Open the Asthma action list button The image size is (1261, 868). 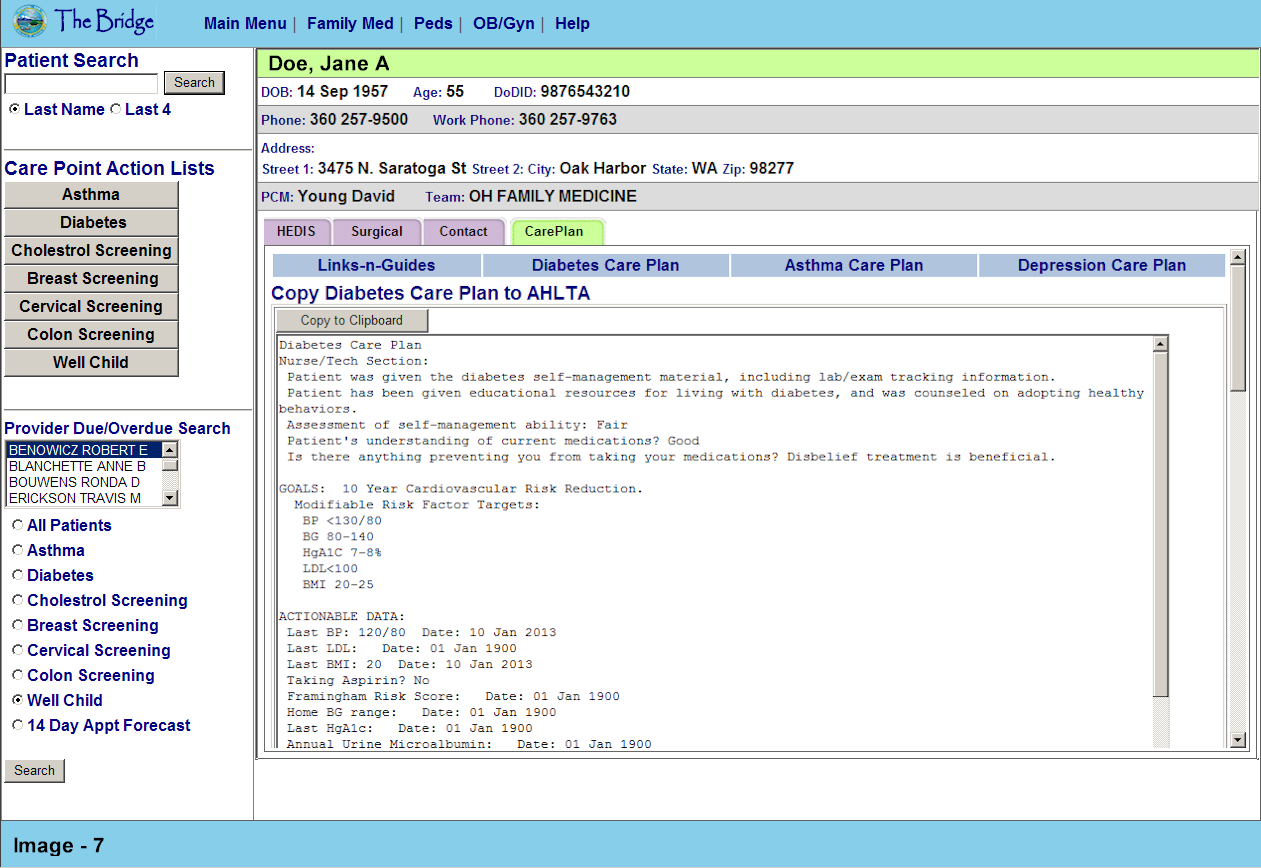91,195
